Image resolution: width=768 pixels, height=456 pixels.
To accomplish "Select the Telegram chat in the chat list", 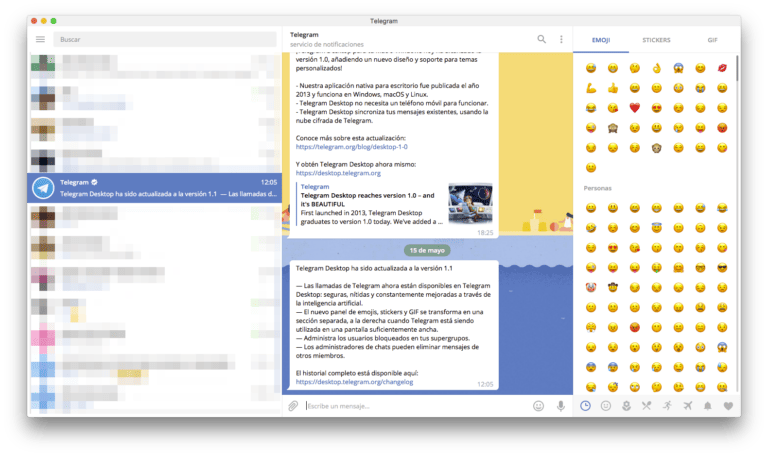I will tap(155, 188).
